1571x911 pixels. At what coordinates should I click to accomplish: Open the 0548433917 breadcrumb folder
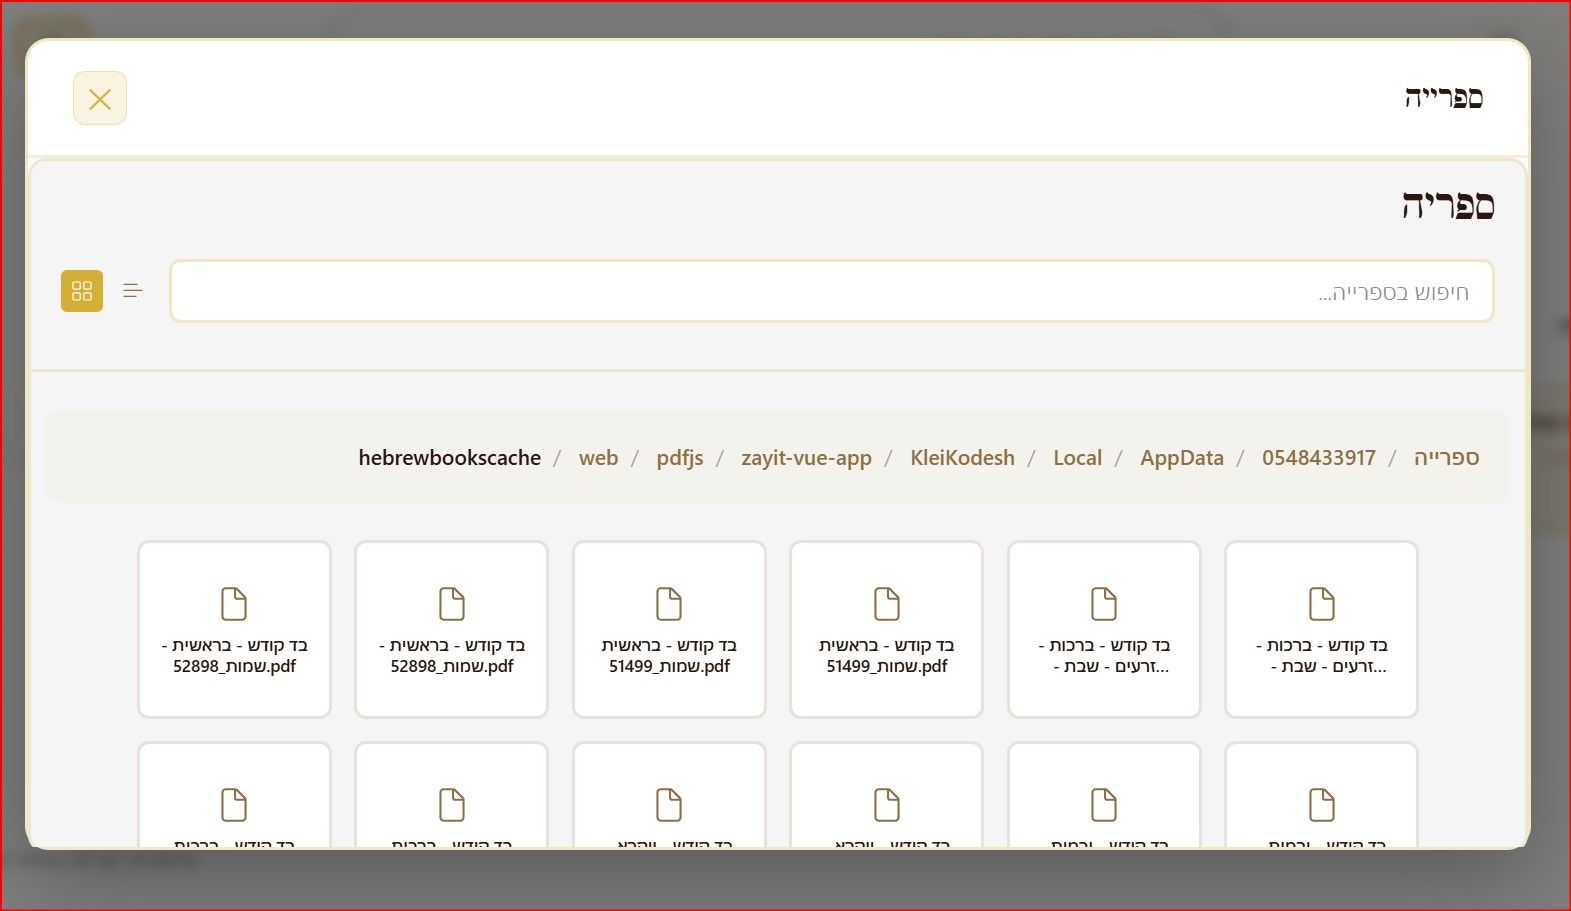(x=1319, y=458)
